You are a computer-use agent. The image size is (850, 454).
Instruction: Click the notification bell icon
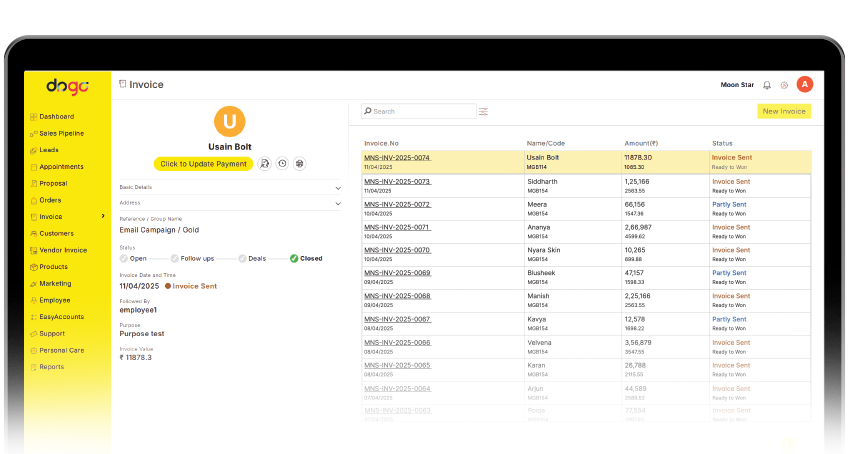pos(767,85)
